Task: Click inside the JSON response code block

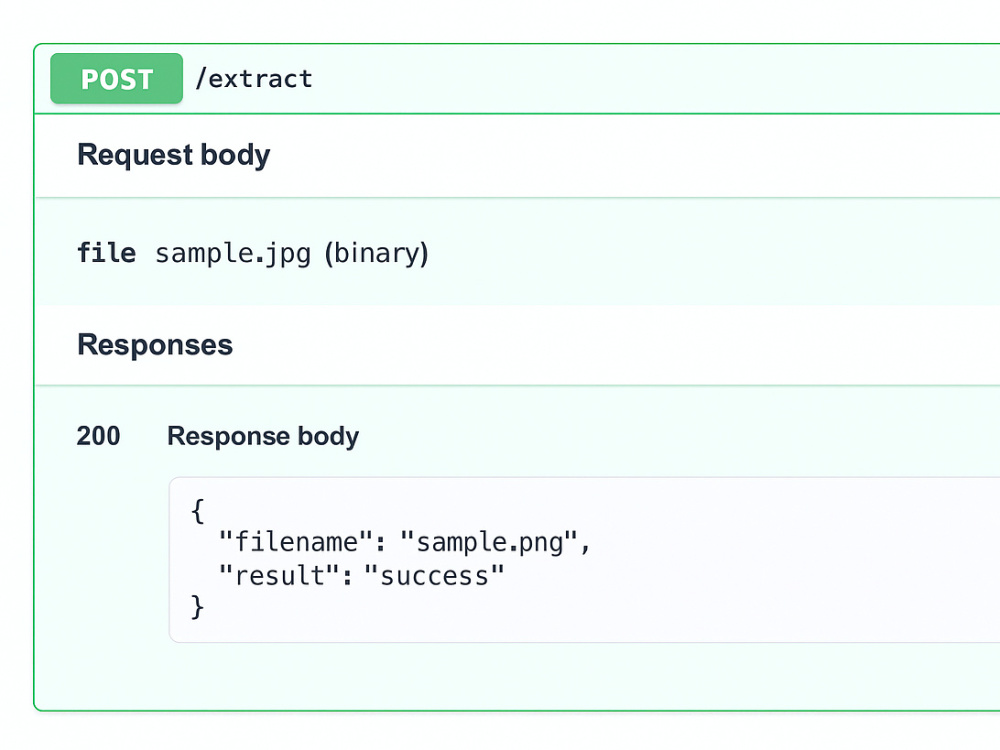Action: tap(584, 559)
